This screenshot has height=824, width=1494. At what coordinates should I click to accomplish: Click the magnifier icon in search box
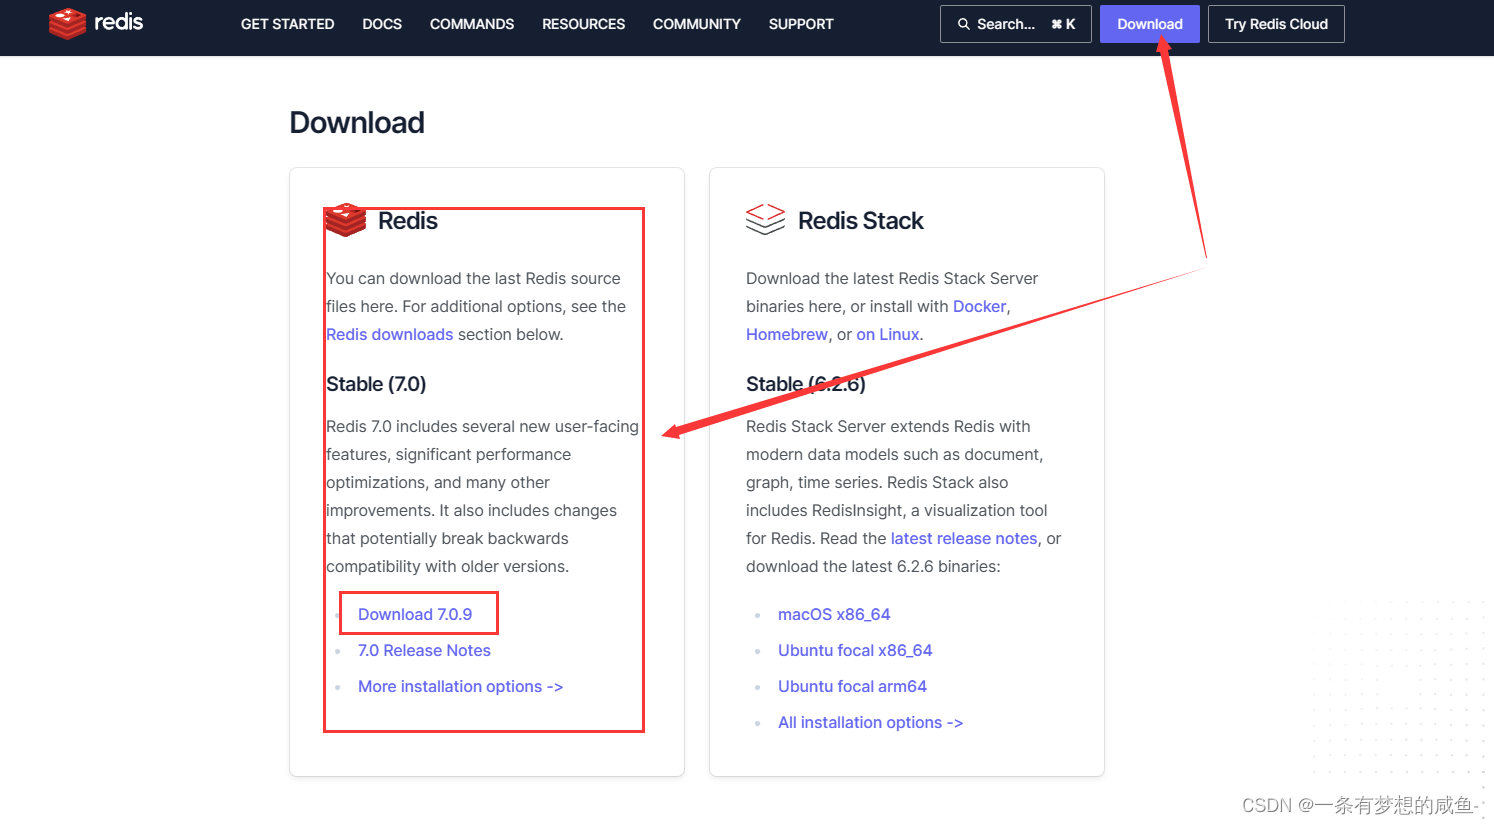pos(964,24)
